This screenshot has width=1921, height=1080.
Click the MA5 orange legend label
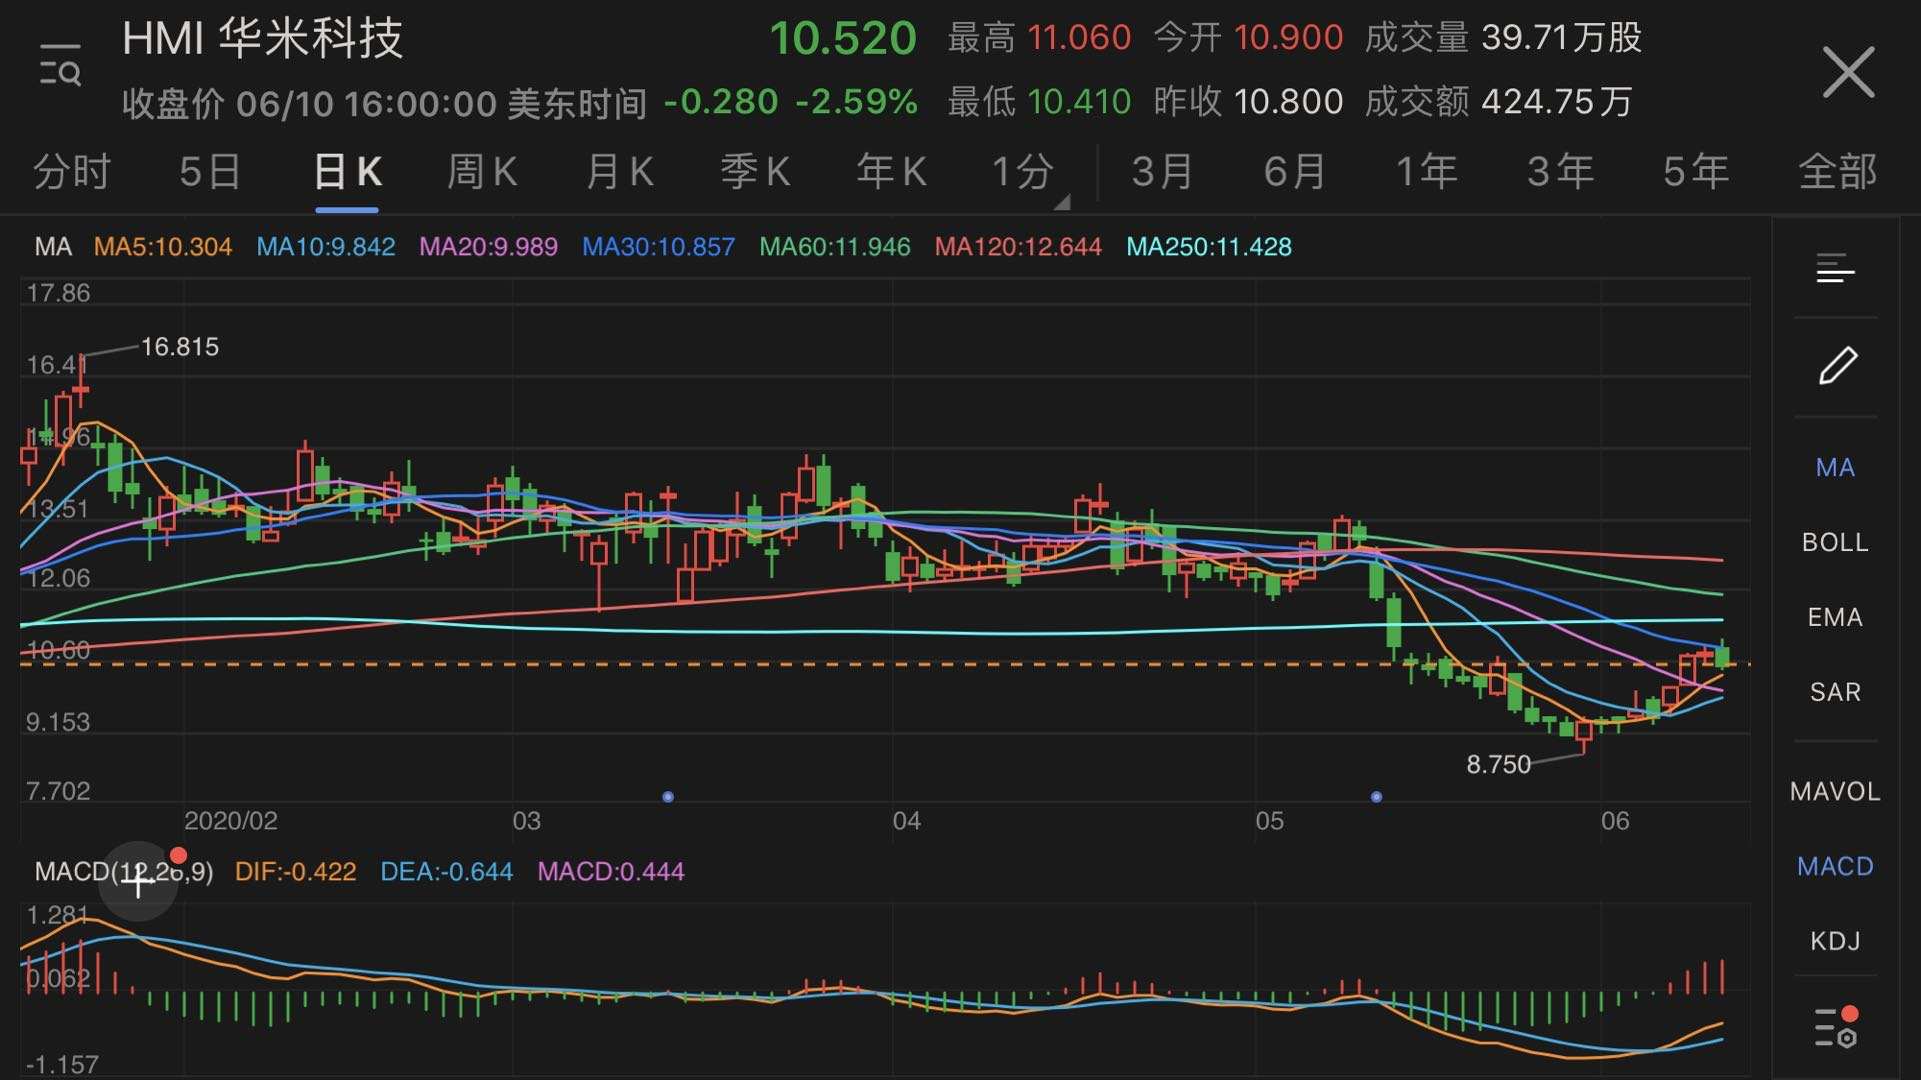(x=163, y=247)
